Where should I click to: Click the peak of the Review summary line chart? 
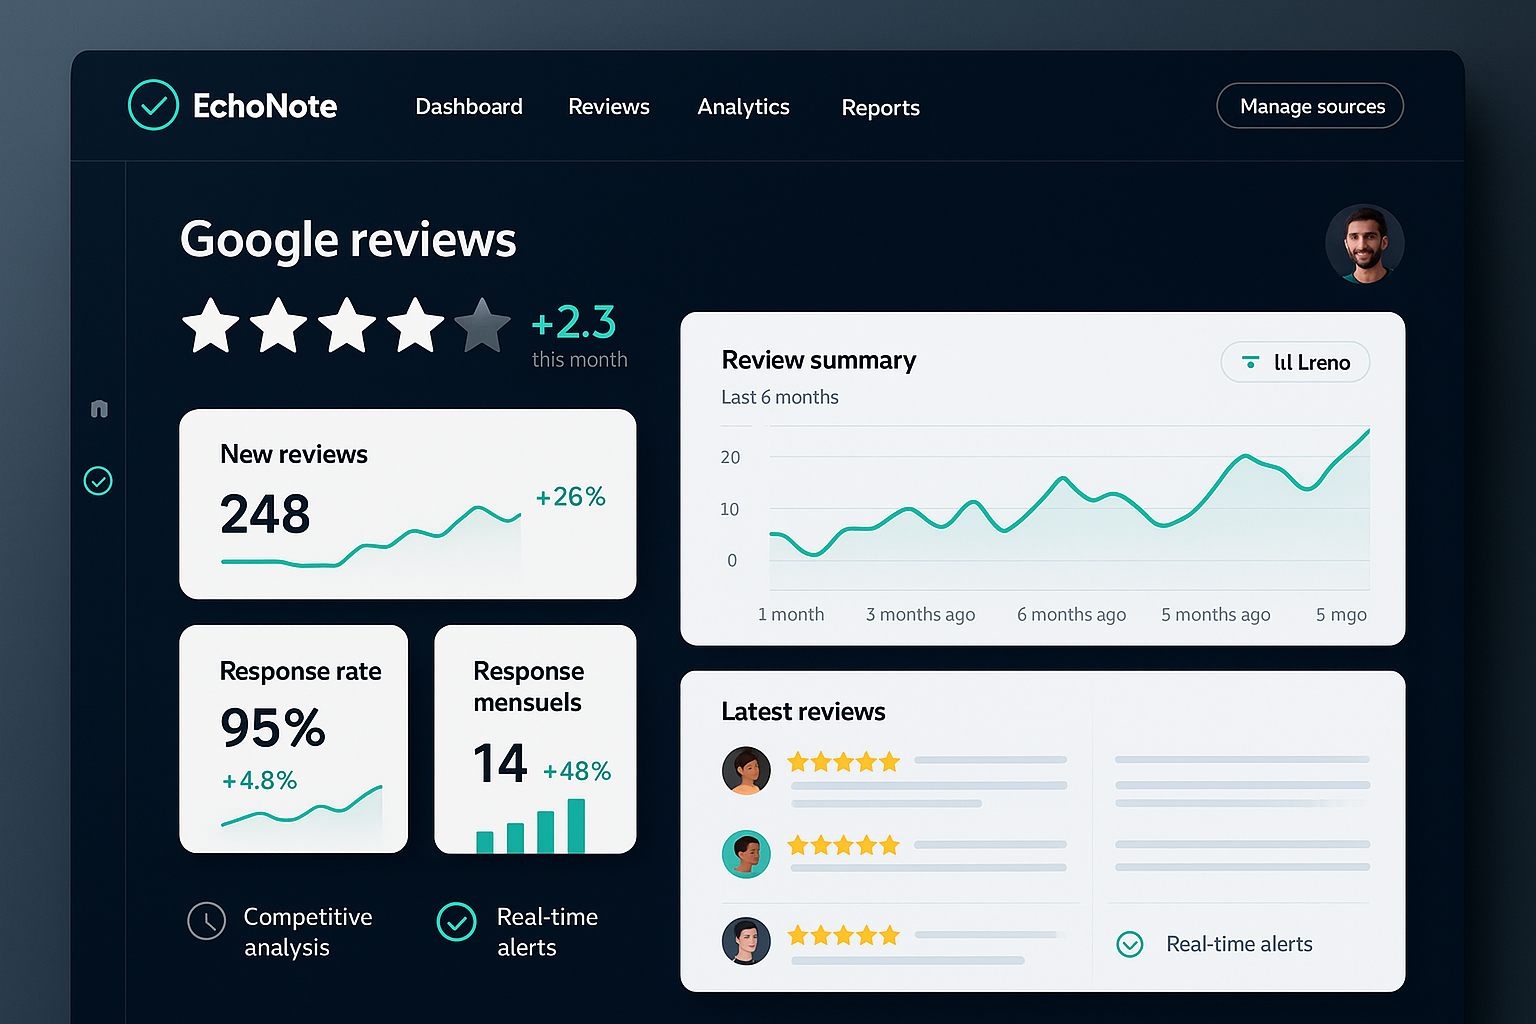(x=1367, y=431)
